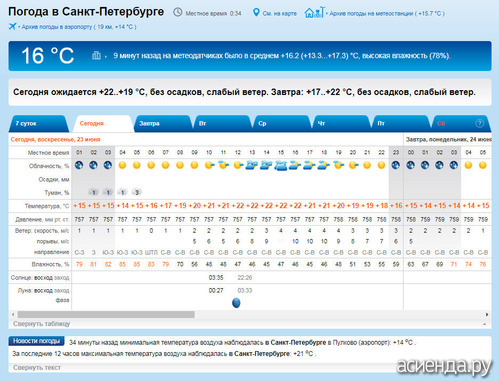This screenshot has height=381, width=499.
Task: Click the Сегодня, воскресенье, 23 июня heading
Action: pyautogui.click(x=55, y=139)
